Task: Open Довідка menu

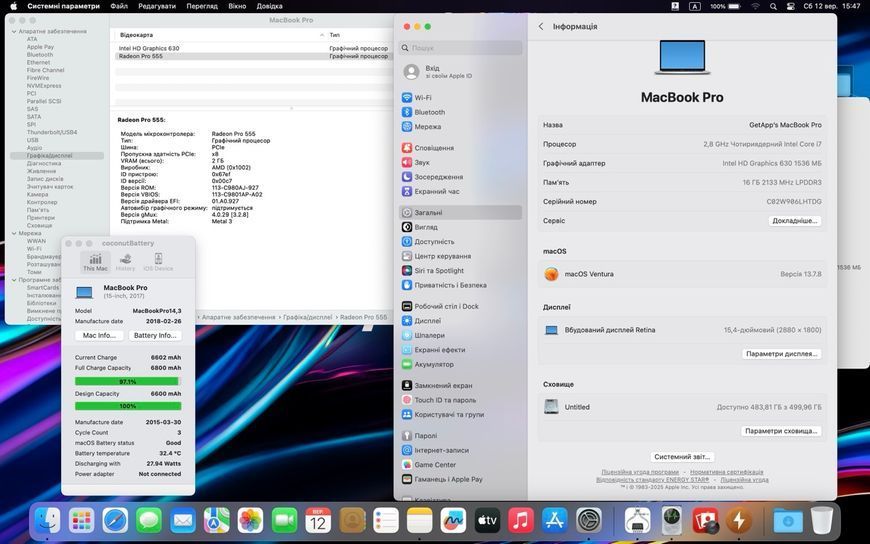Action: tap(270, 6)
